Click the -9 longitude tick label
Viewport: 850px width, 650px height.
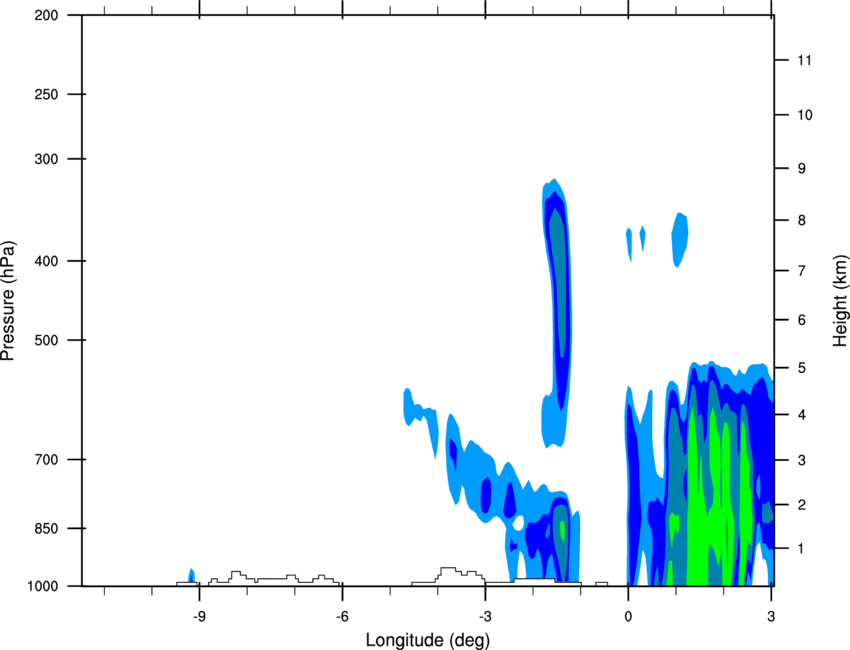click(x=199, y=616)
